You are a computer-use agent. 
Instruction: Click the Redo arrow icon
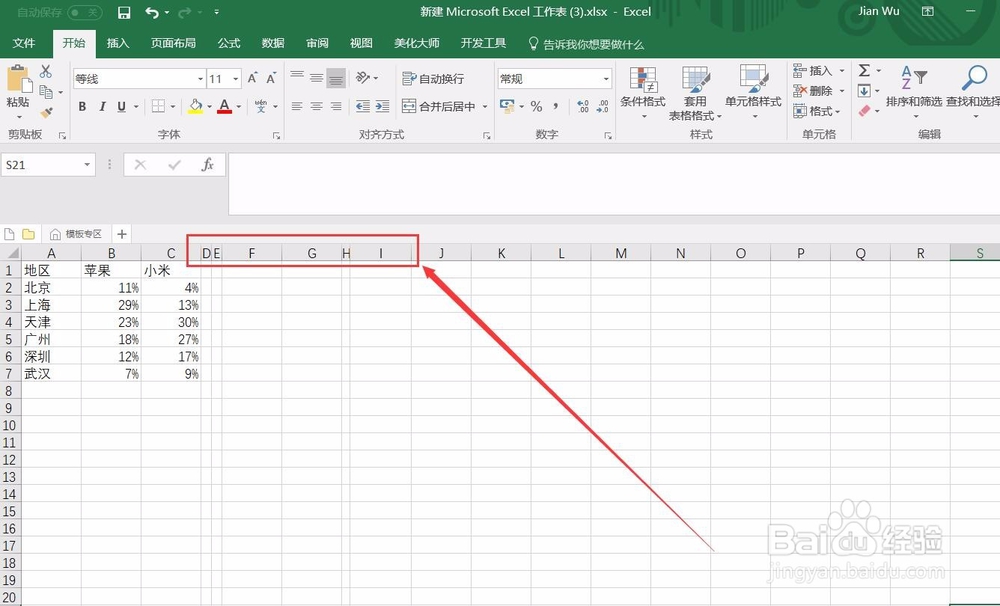[185, 12]
